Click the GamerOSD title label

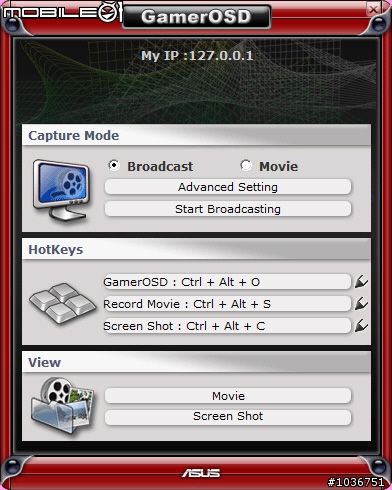click(196, 17)
